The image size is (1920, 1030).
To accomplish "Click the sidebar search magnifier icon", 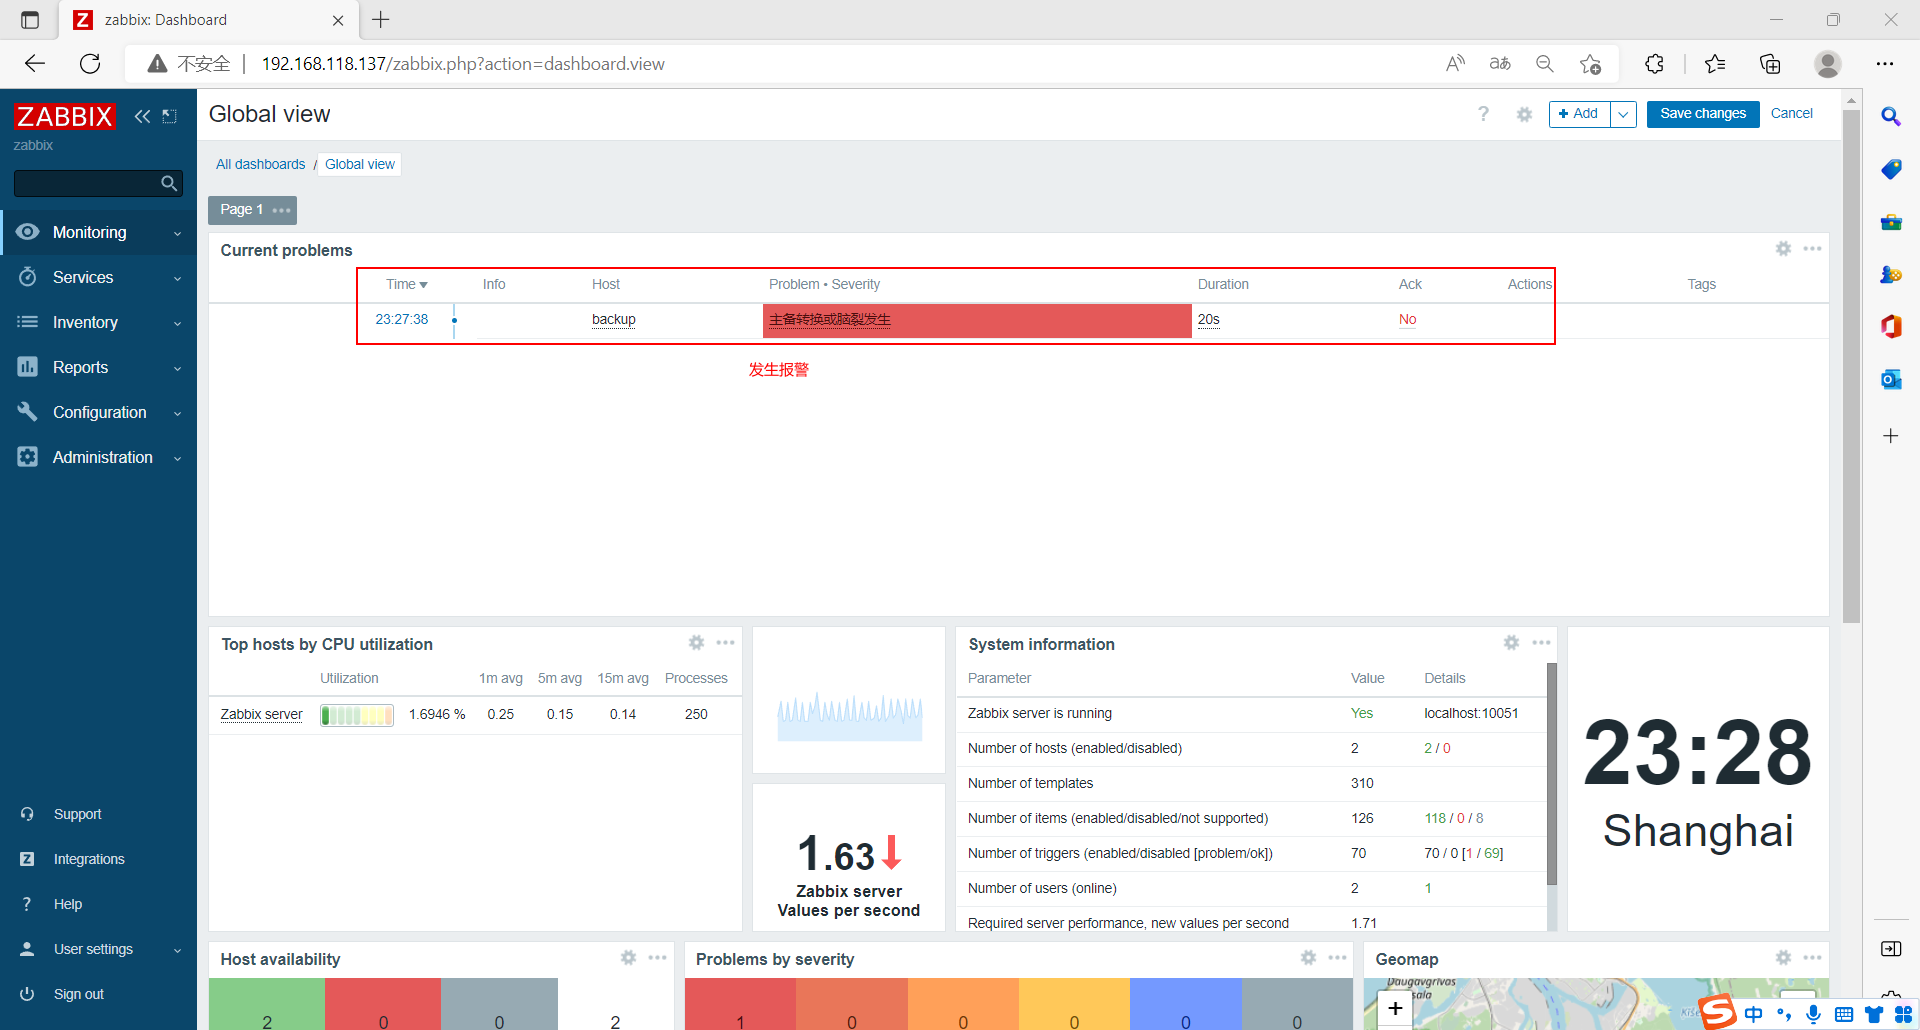I will point(169,183).
